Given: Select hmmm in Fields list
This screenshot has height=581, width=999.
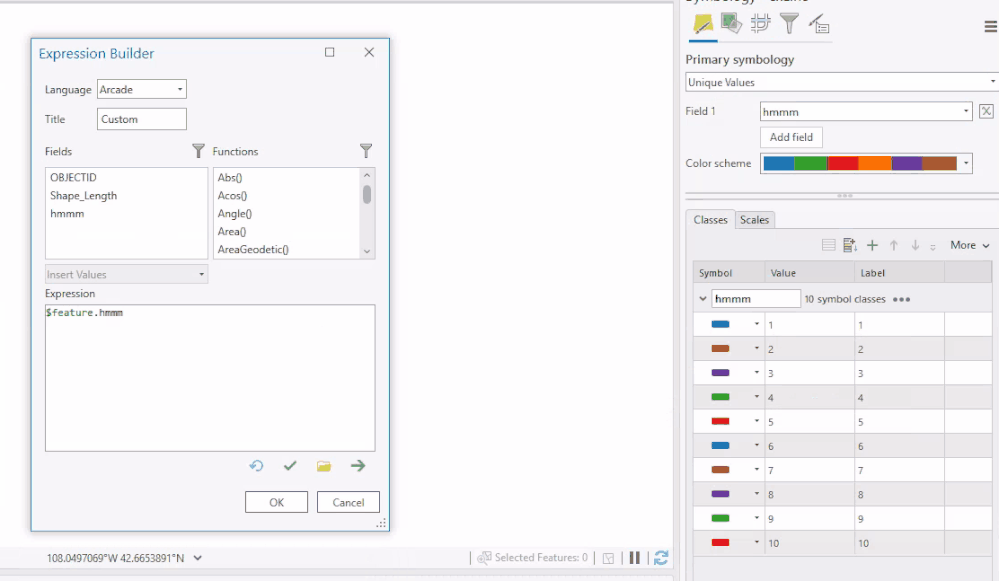Looking at the screenshot, I should click(x=67, y=213).
